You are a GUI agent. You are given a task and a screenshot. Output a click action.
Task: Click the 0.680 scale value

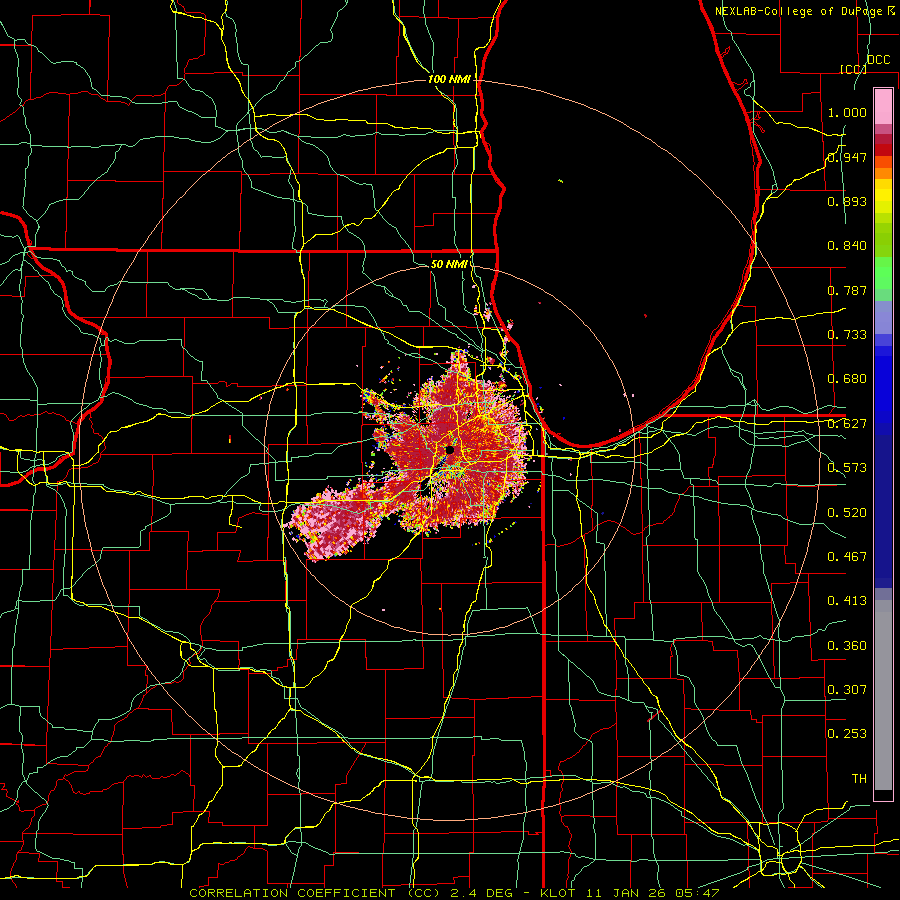(847, 379)
